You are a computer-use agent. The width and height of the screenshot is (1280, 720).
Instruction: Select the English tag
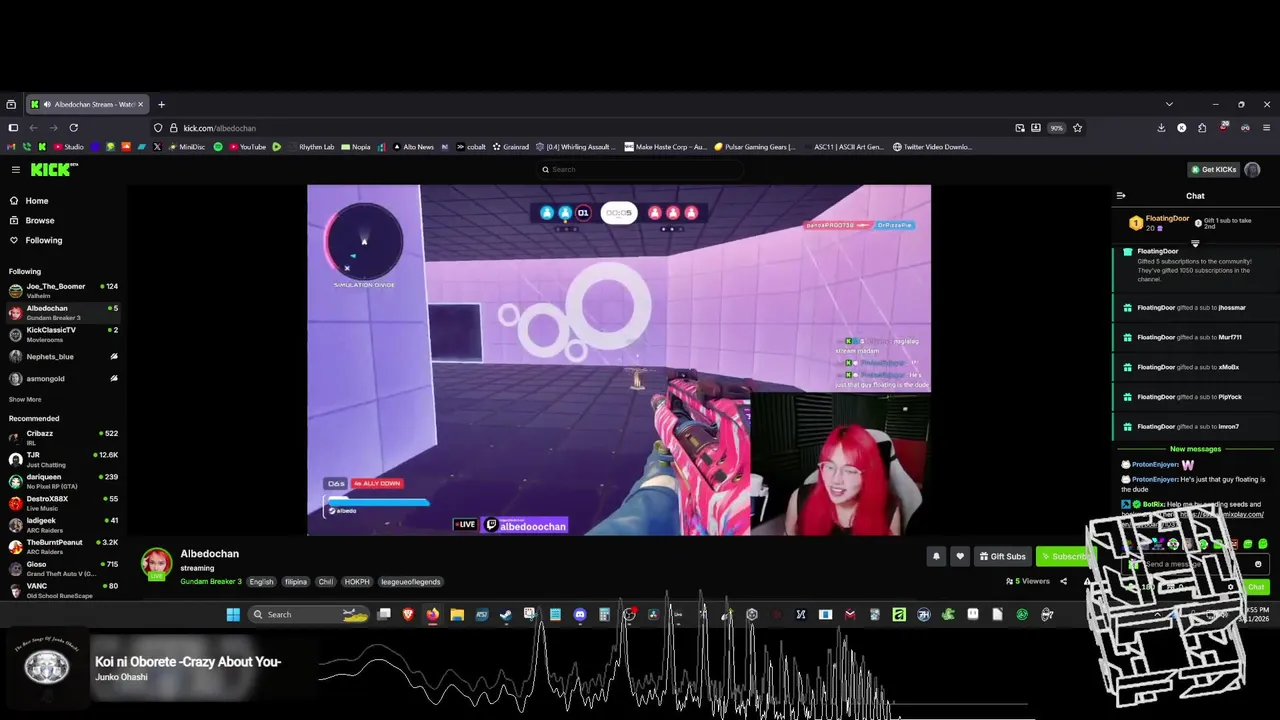click(261, 581)
